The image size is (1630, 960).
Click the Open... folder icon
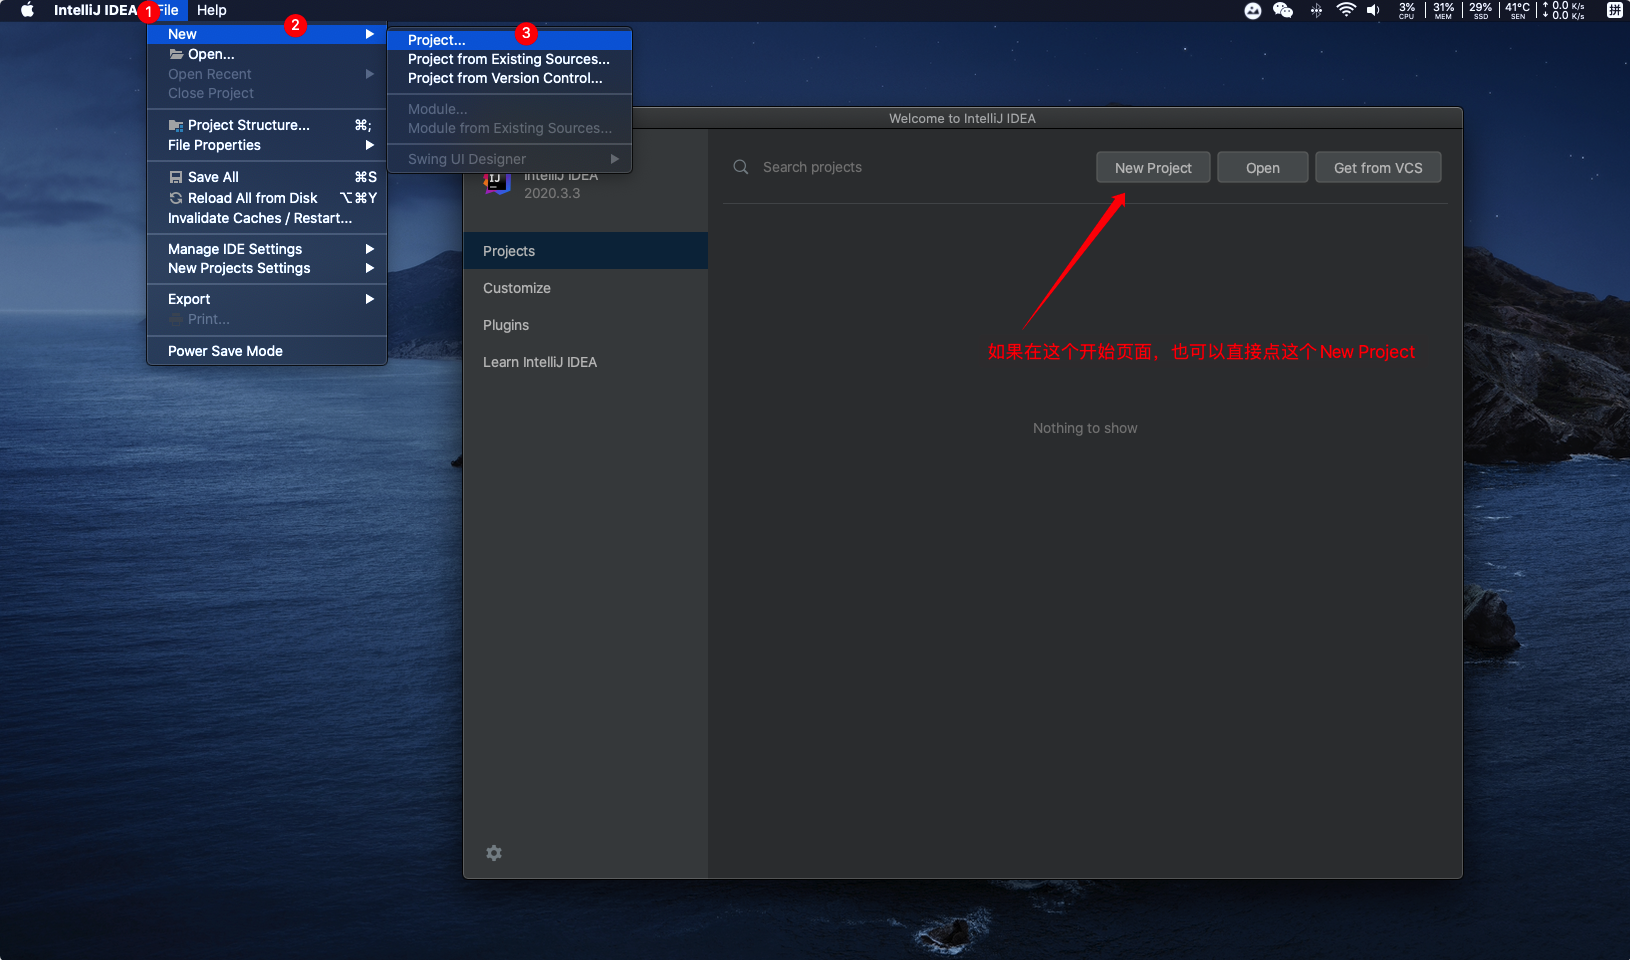(x=176, y=54)
